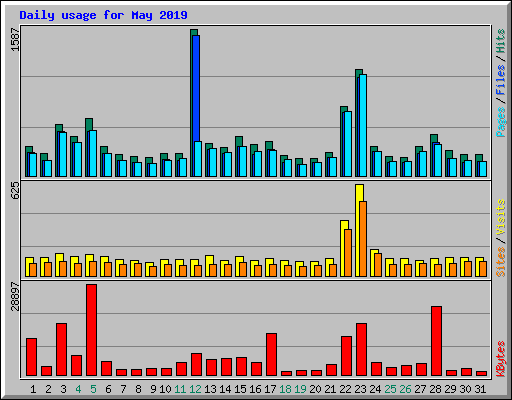Select day label 16 on the axis

(255, 389)
